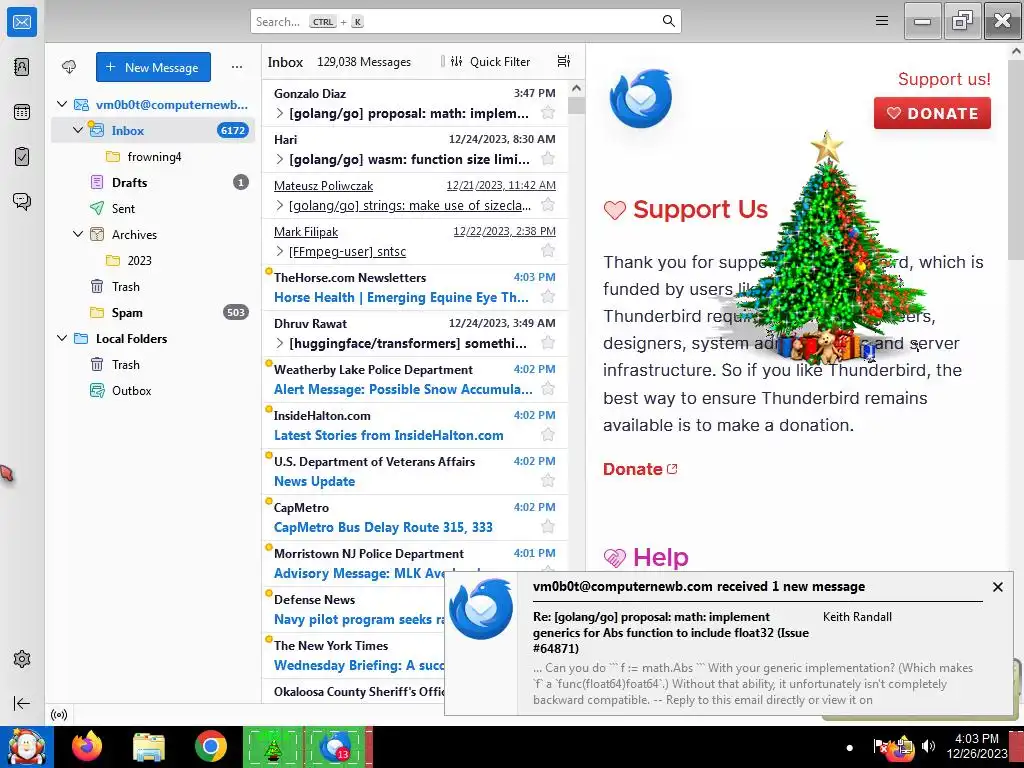
Task: Star the Gonzalo Diaz message
Action: (548, 113)
